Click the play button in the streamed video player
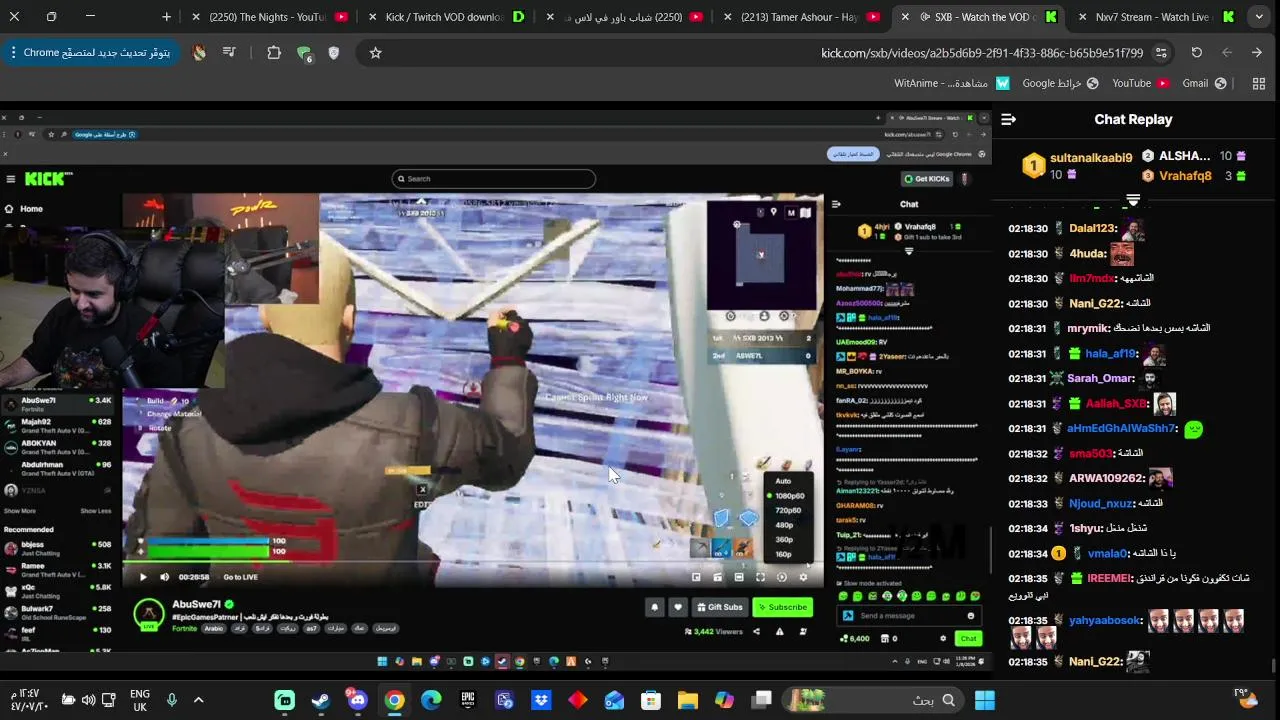Screen dimensions: 1280x720 click(x=143, y=577)
